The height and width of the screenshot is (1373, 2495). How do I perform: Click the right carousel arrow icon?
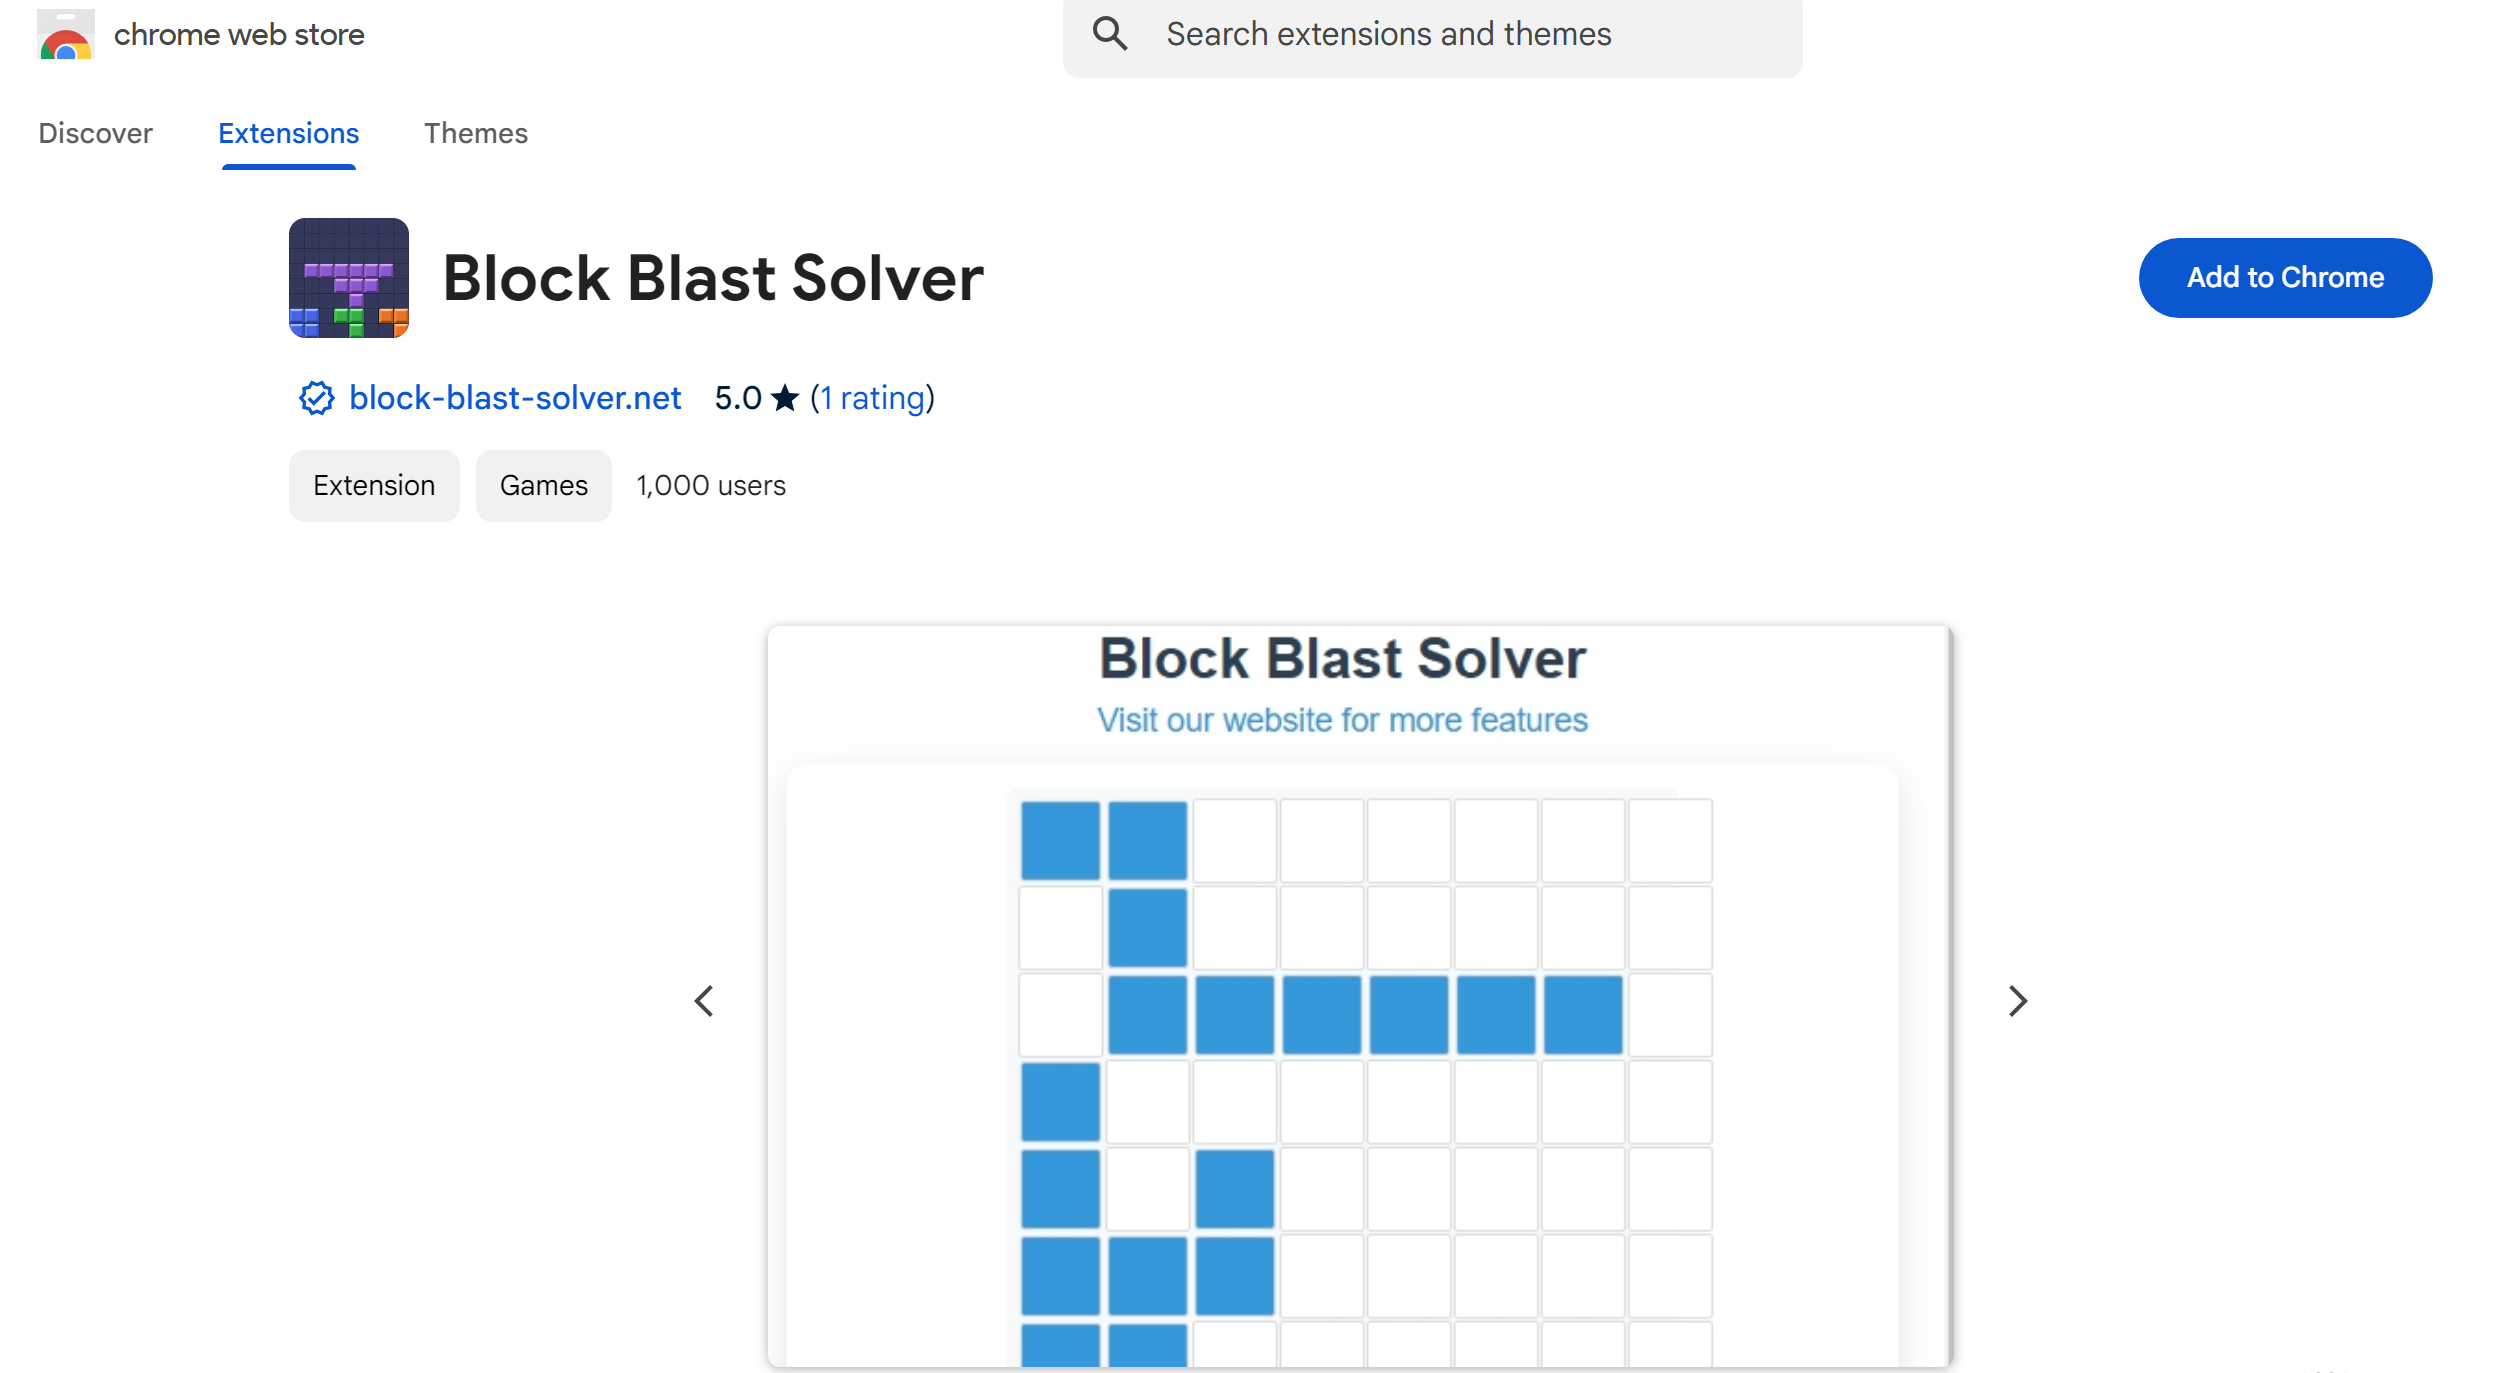pyautogui.click(x=2022, y=999)
